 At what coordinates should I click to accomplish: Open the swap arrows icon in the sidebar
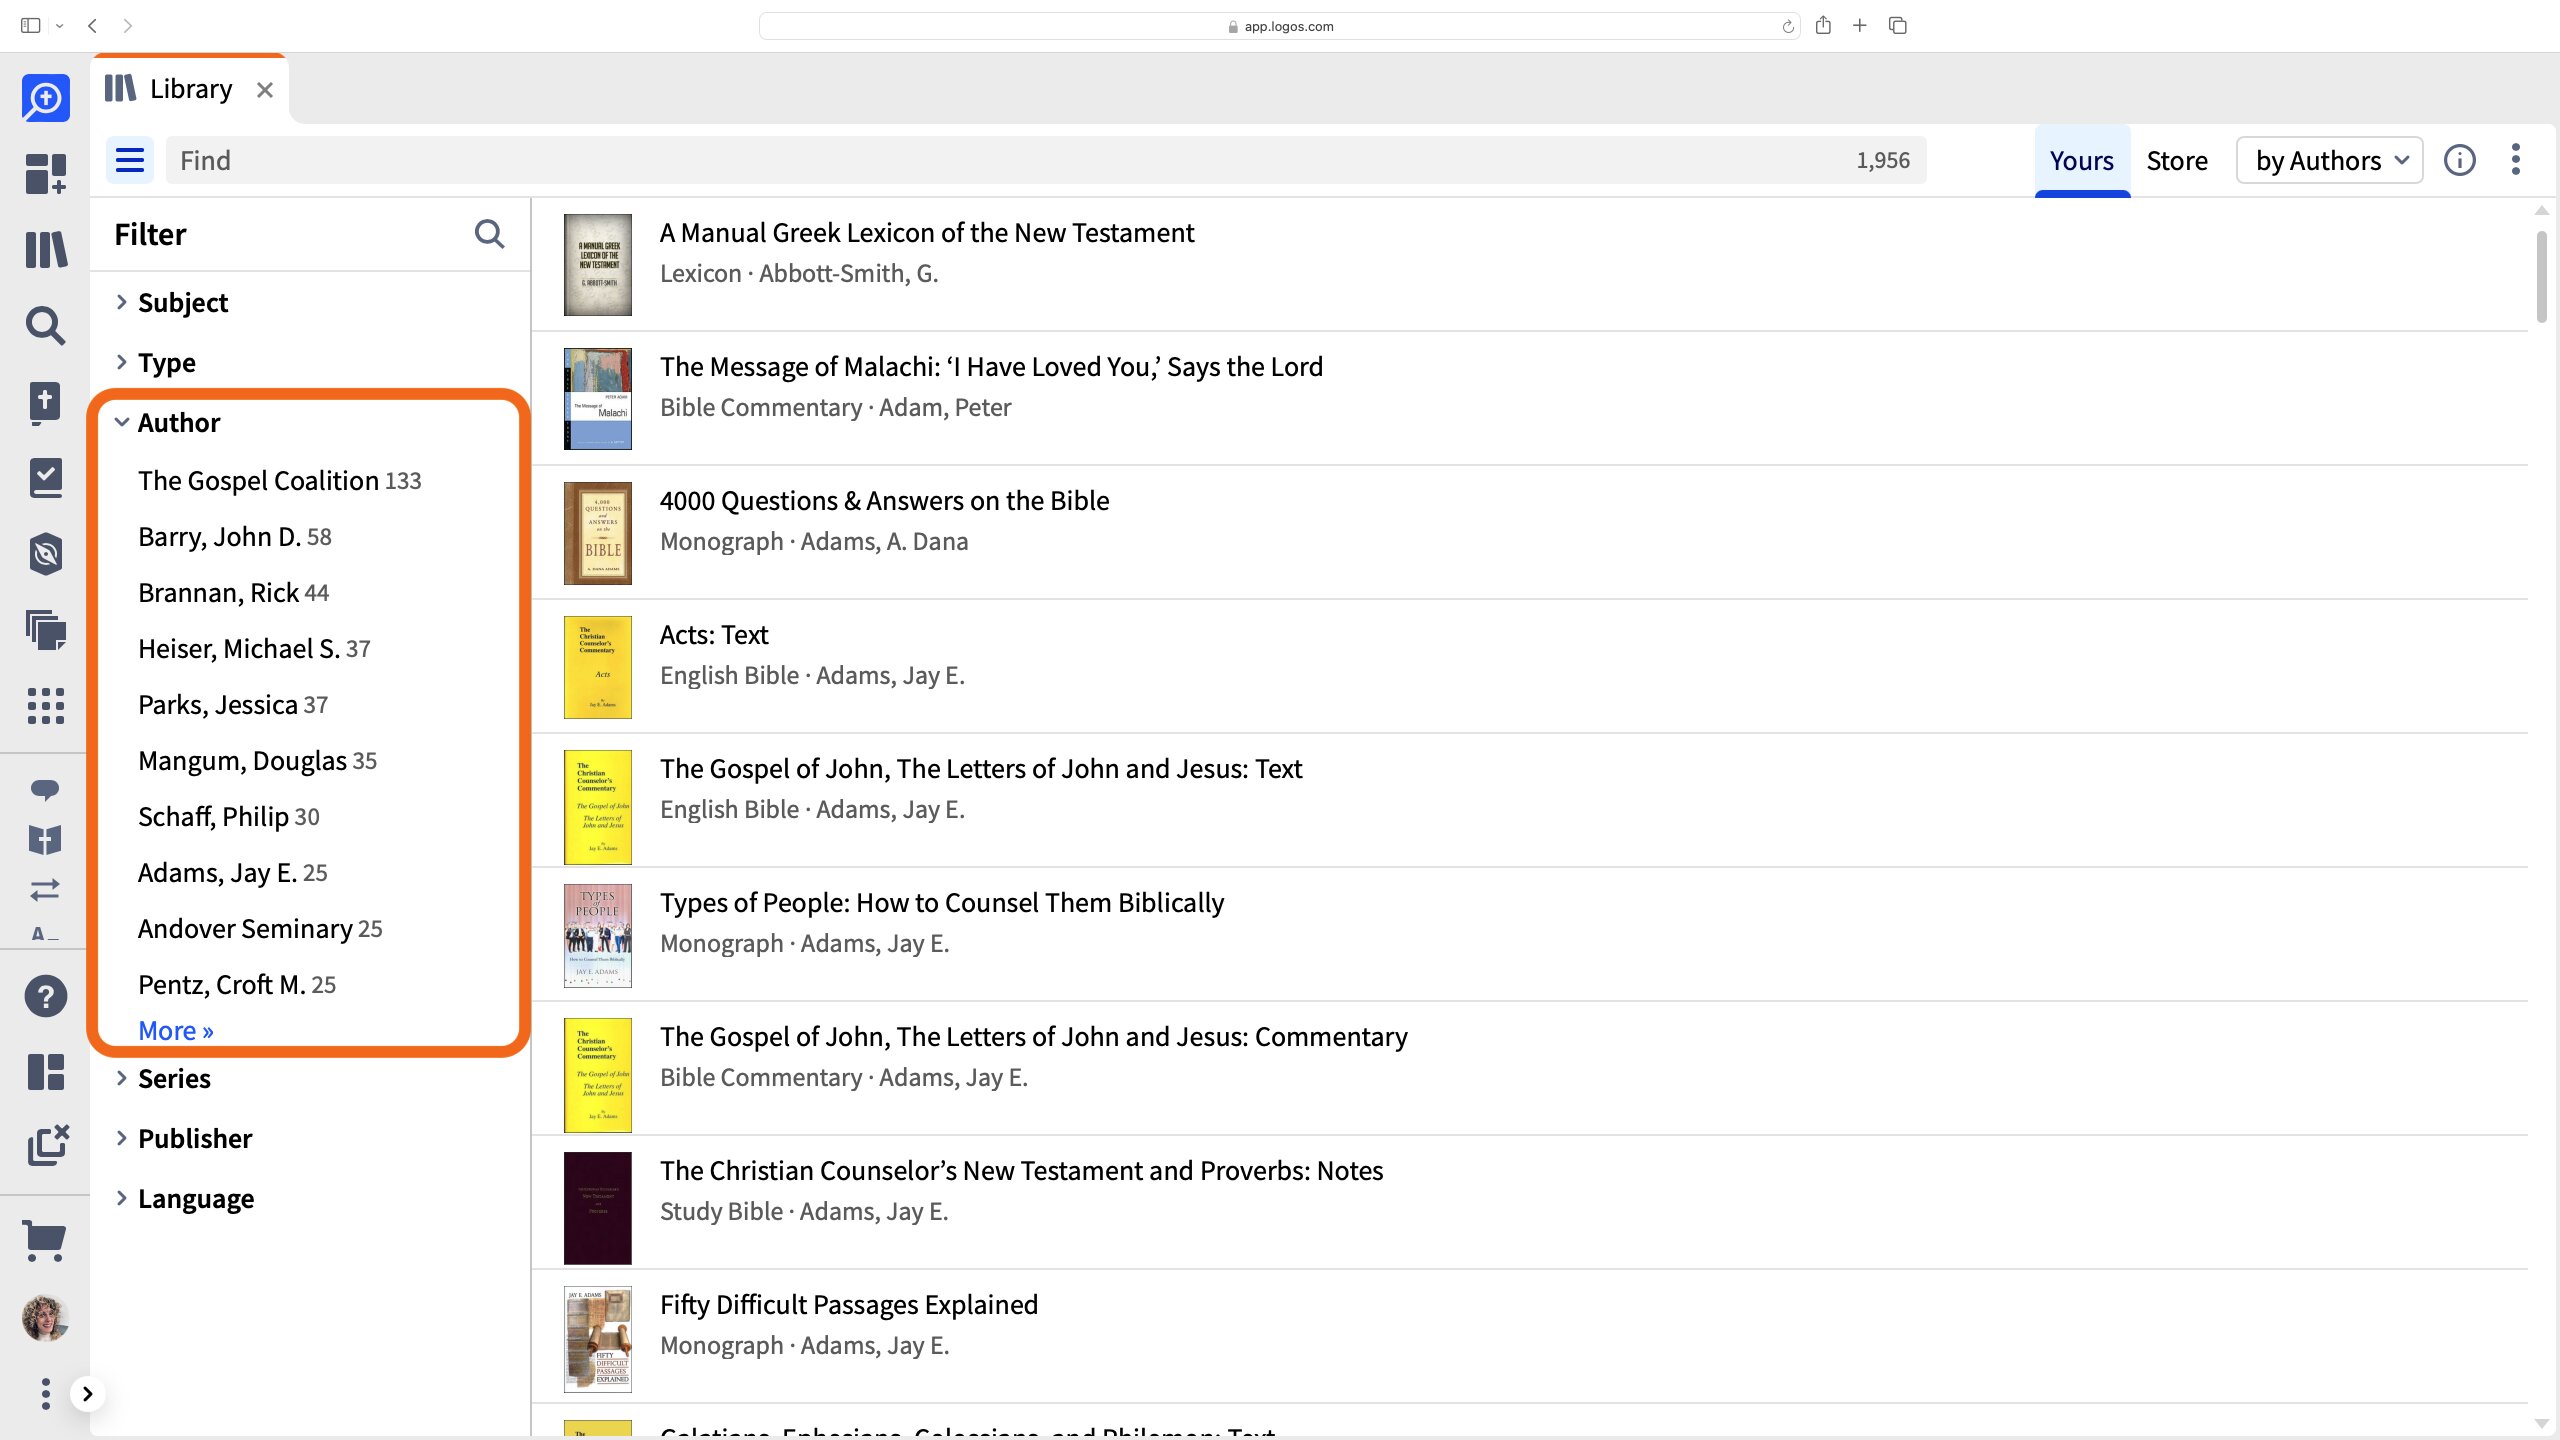coord(45,889)
